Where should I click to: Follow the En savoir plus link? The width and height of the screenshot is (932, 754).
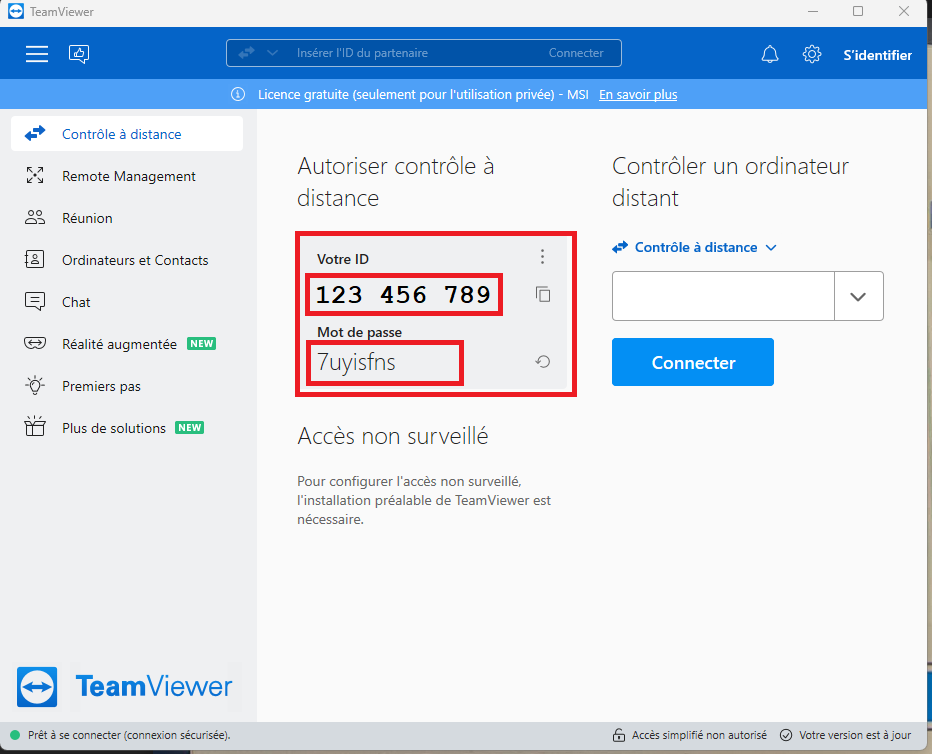pos(637,95)
